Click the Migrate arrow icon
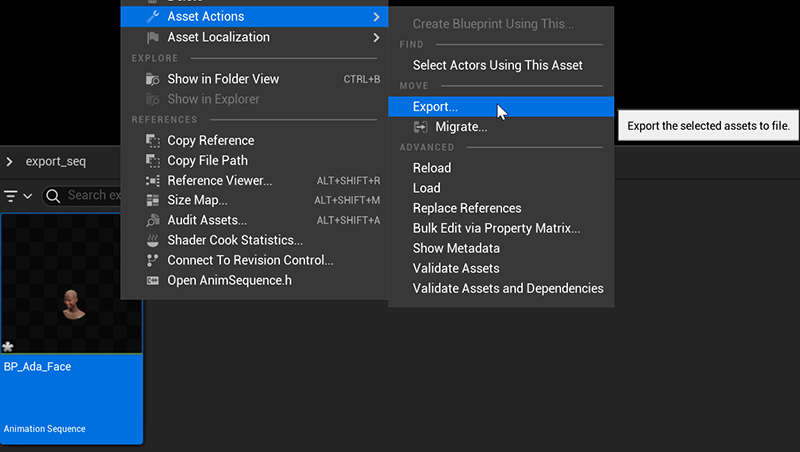This screenshot has width=800, height=452. 420,127
